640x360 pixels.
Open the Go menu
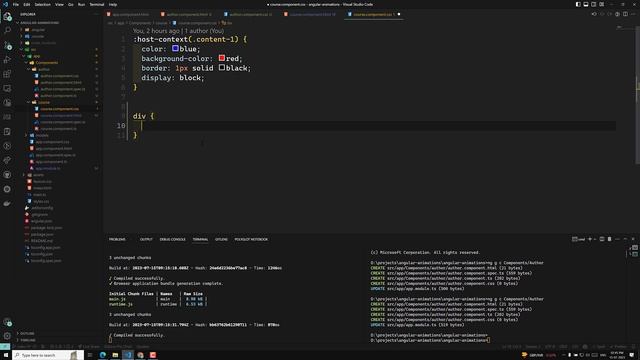pos(71,4)
